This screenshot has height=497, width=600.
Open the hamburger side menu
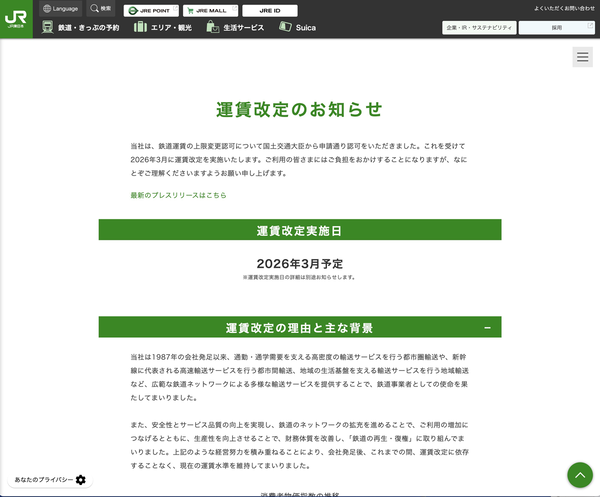point(582,57)
